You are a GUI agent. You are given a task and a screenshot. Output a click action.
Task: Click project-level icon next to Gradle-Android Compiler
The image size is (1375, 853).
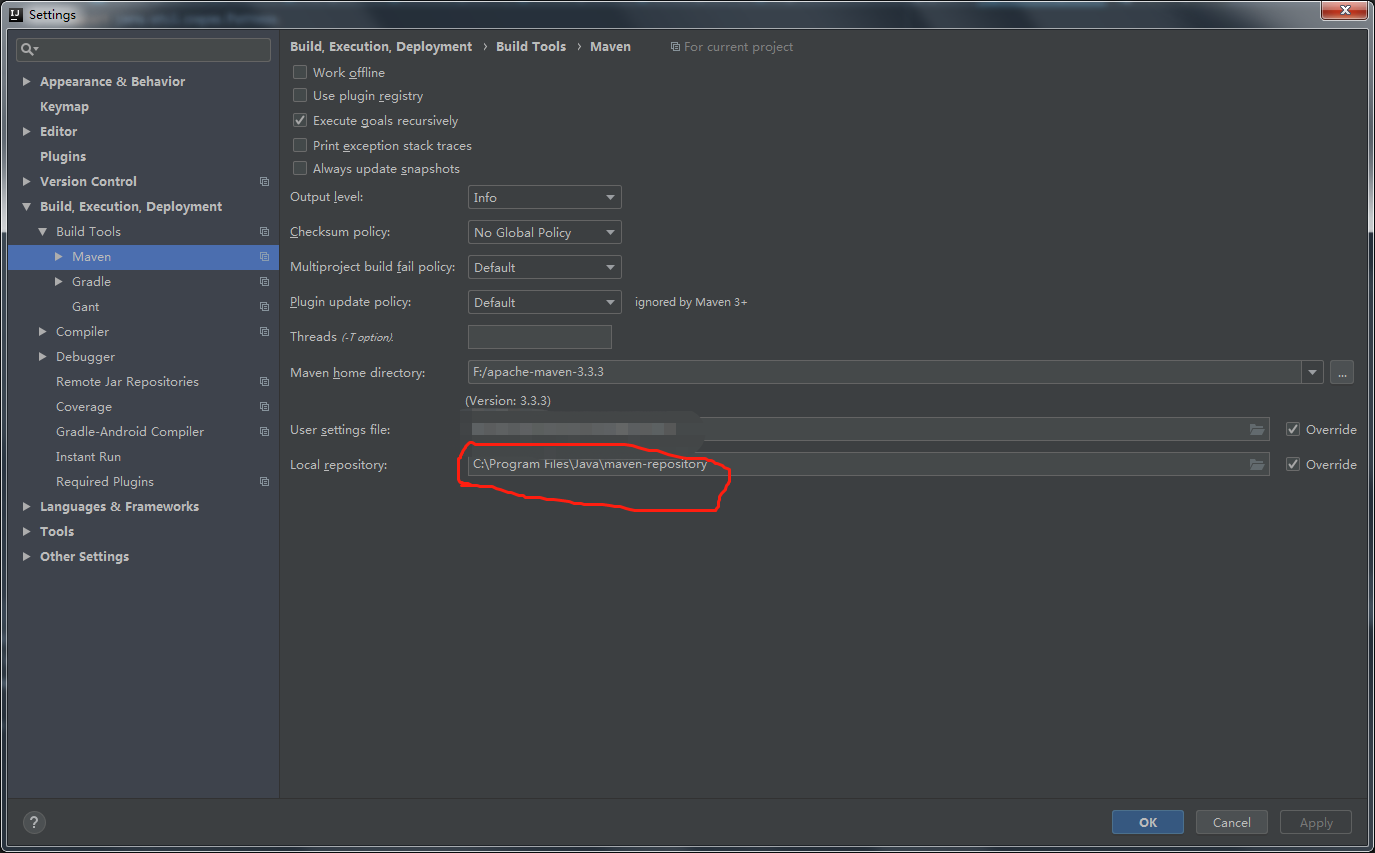pyautogui.click(x=264, y=432)
